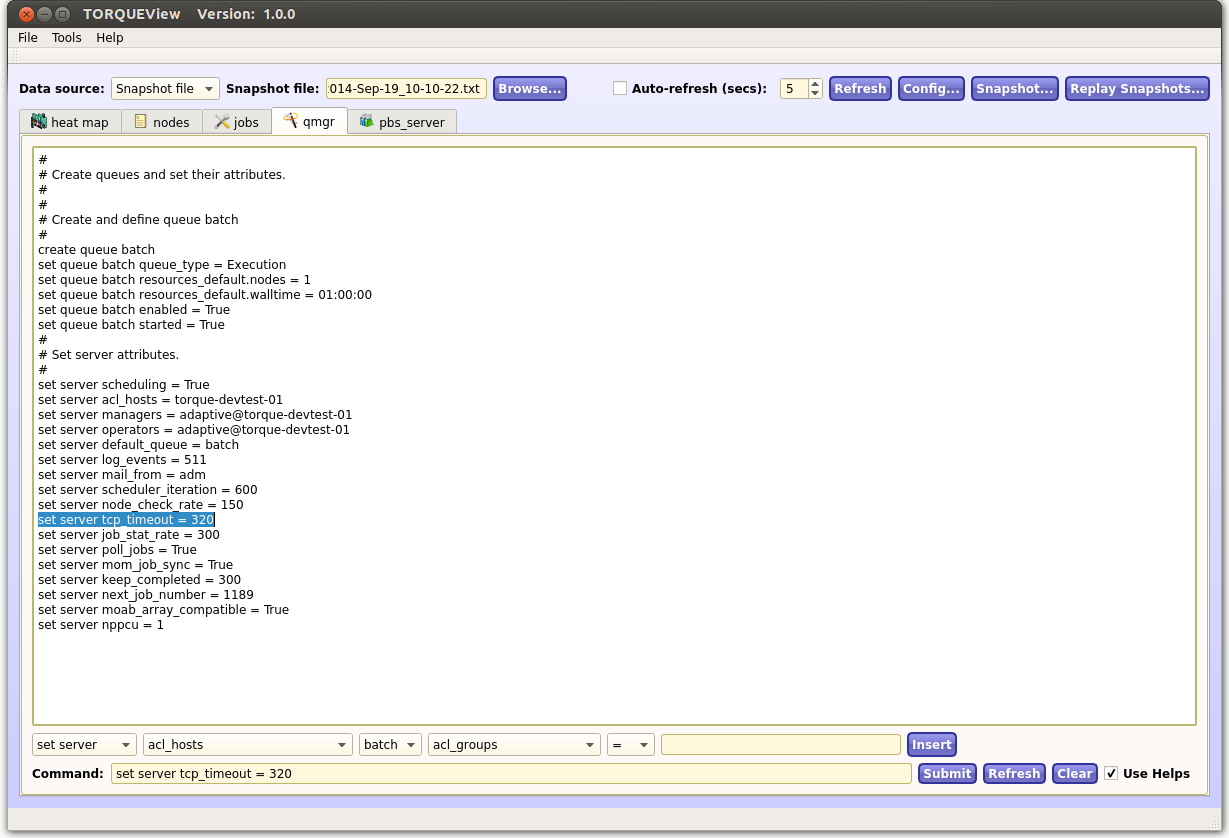Decrease auto-refresh seconds with down arrow
1229x838 pixels.
point(815,94)
